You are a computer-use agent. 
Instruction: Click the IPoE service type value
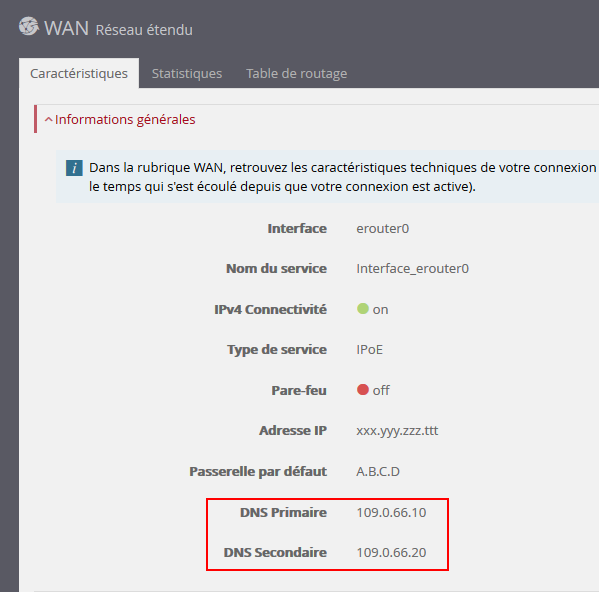369,350
